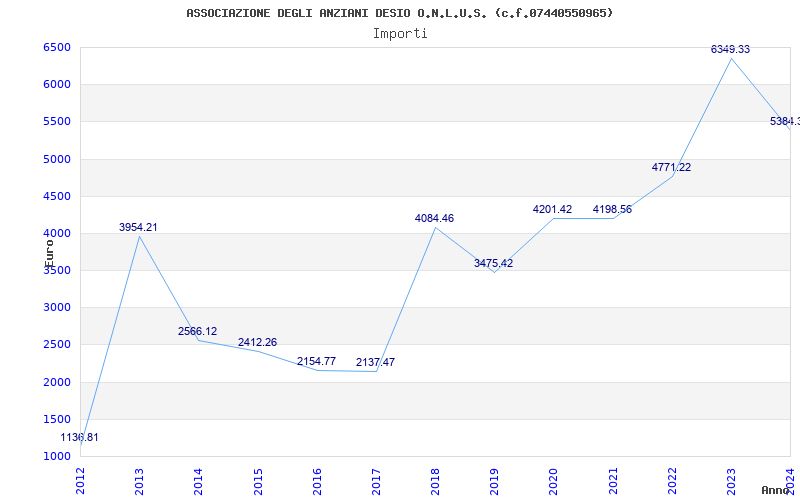Click the x-axis year label 2019
Viewport: 800px width, 500px height.
coord(494,481)
